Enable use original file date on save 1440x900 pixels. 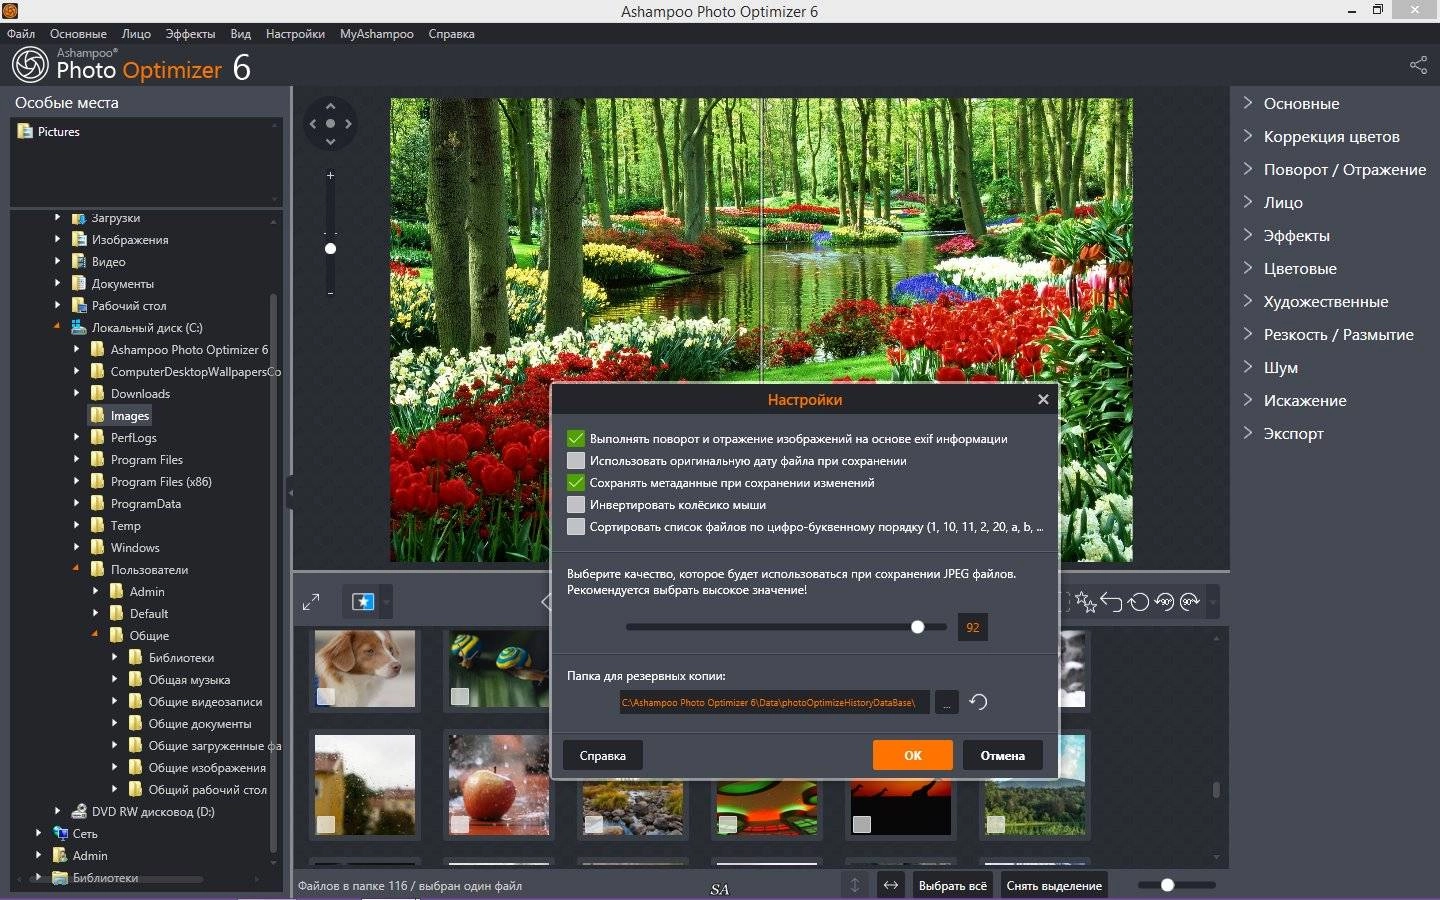tap(575, 460)
